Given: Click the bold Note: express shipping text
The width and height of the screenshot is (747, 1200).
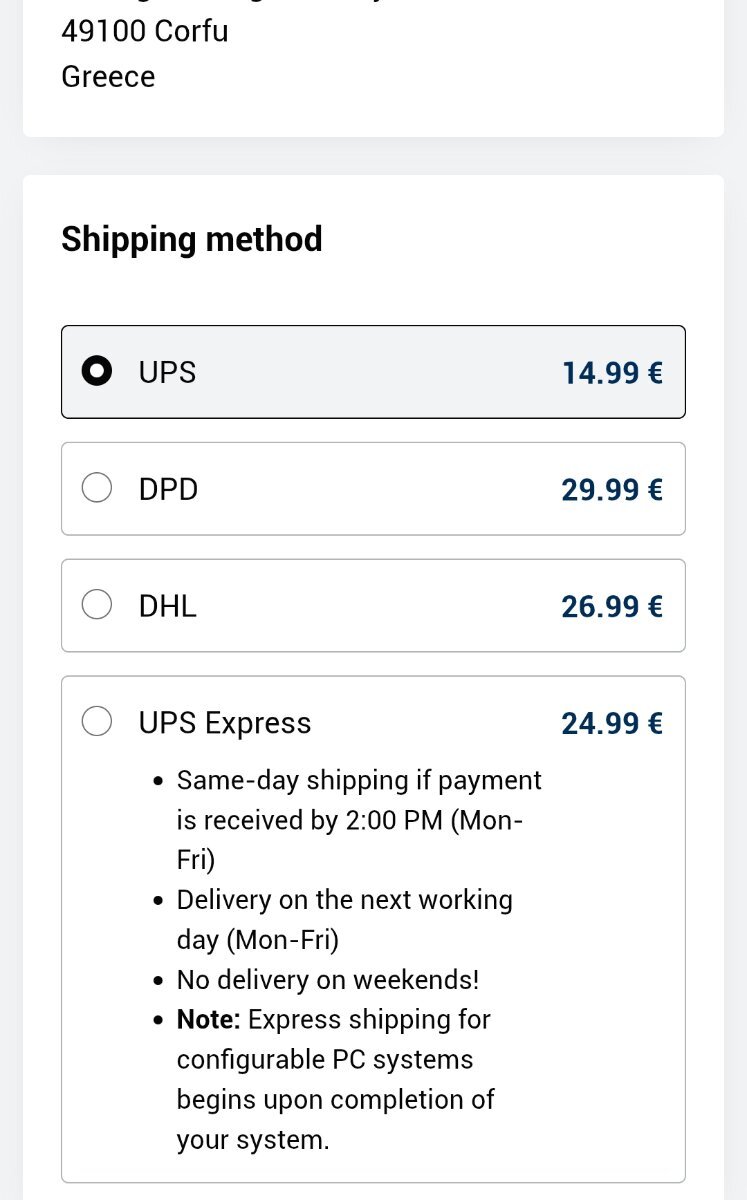Looking at the screenshot, I should [208, 1020].
